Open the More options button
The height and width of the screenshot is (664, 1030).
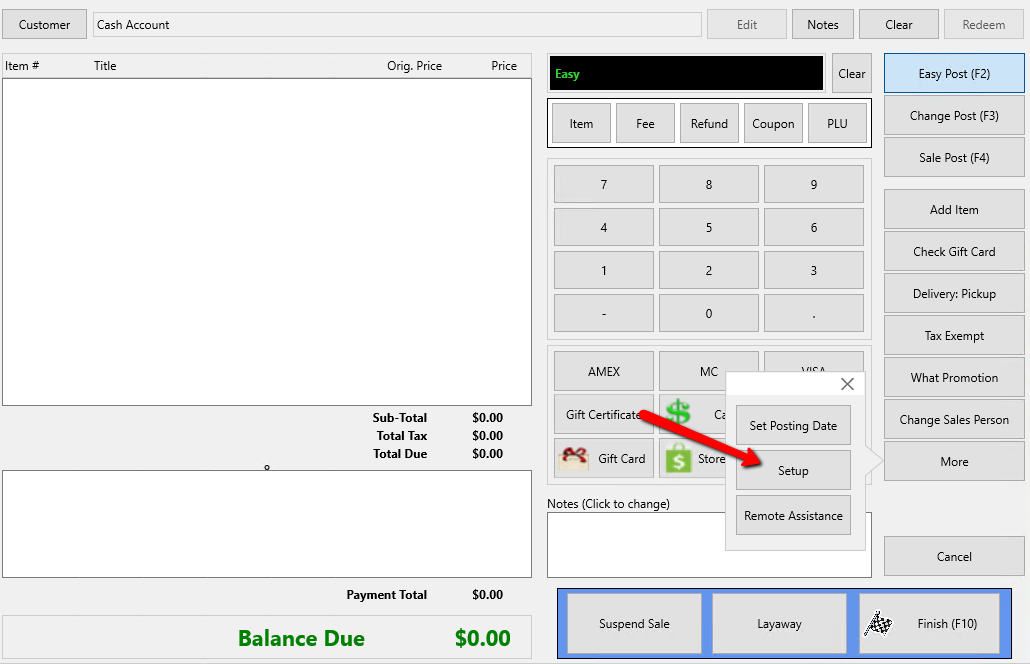click(954, 462)
